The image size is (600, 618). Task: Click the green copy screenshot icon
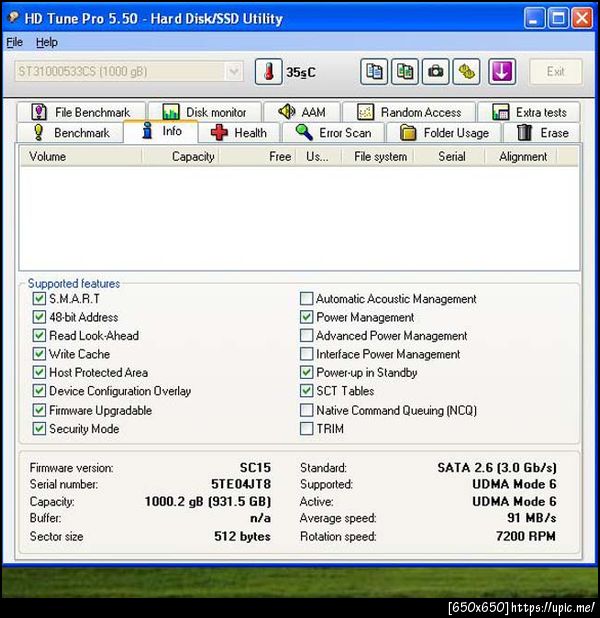point(405,72)
